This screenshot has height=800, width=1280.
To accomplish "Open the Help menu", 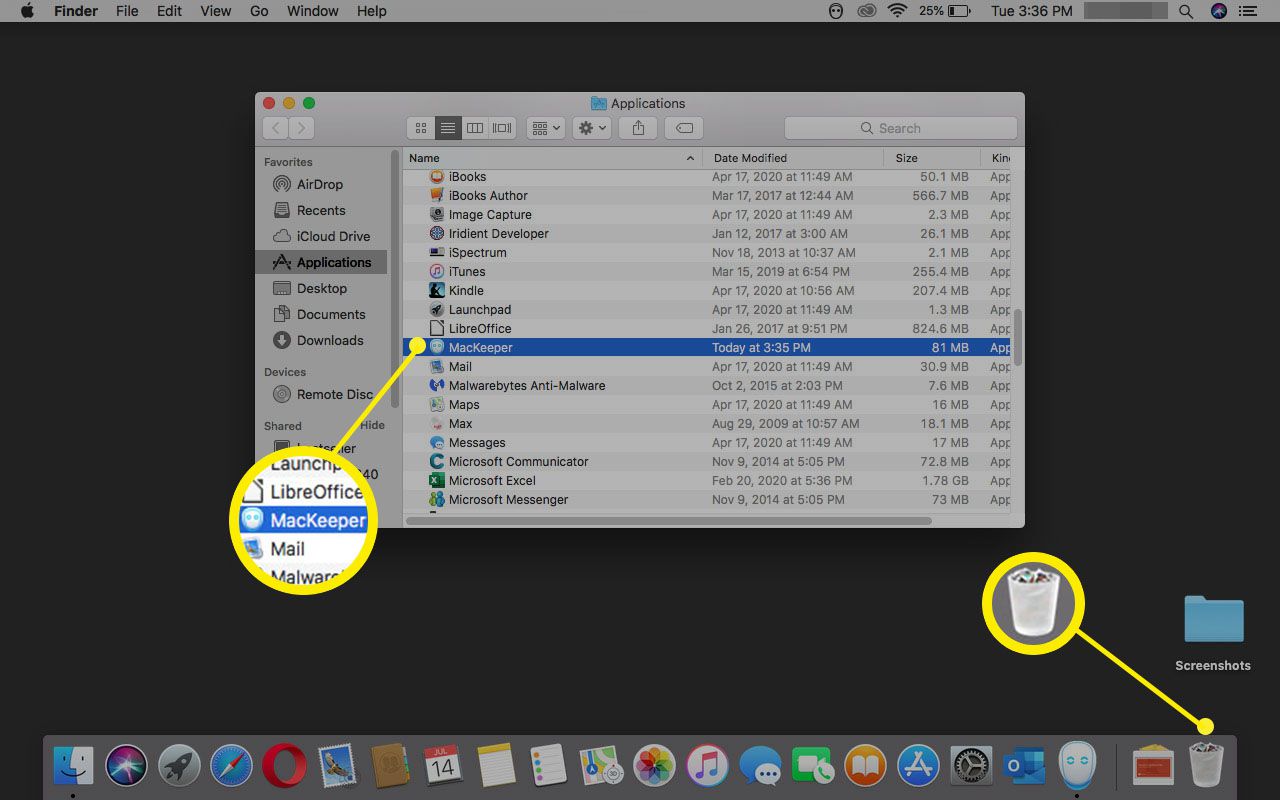I will click(x=371, y=11).
